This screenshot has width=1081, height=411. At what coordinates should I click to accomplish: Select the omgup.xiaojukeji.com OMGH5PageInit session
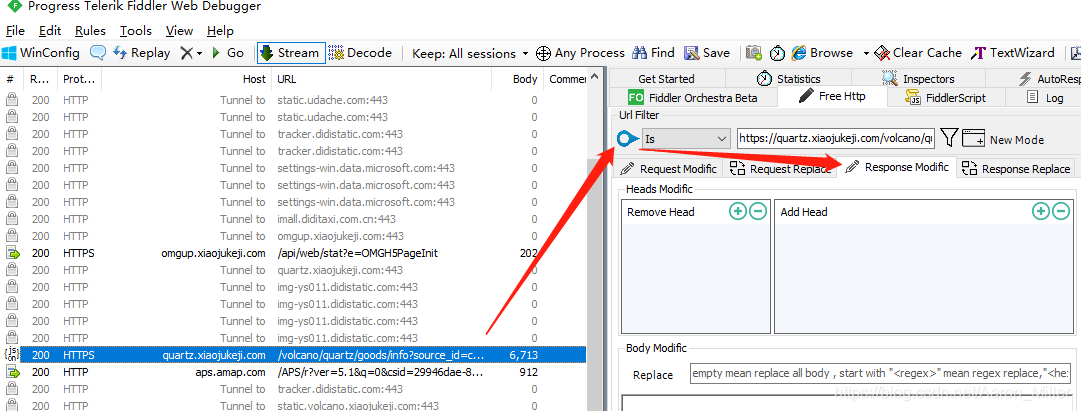tap(293, 253)
